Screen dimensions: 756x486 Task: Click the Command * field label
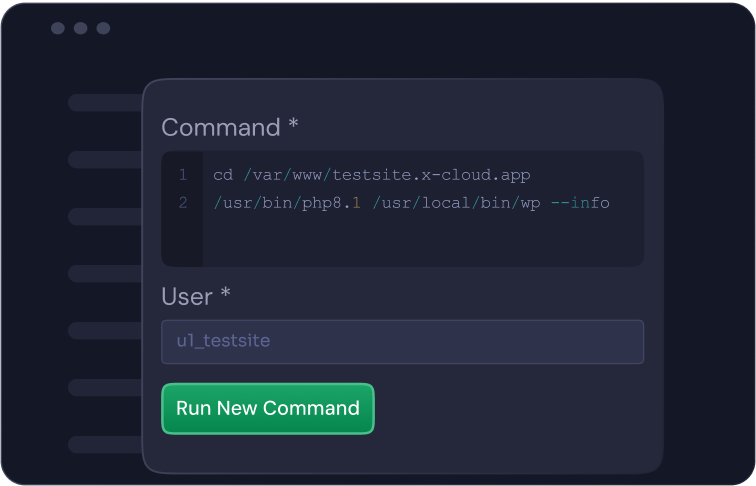pos(229,128)
